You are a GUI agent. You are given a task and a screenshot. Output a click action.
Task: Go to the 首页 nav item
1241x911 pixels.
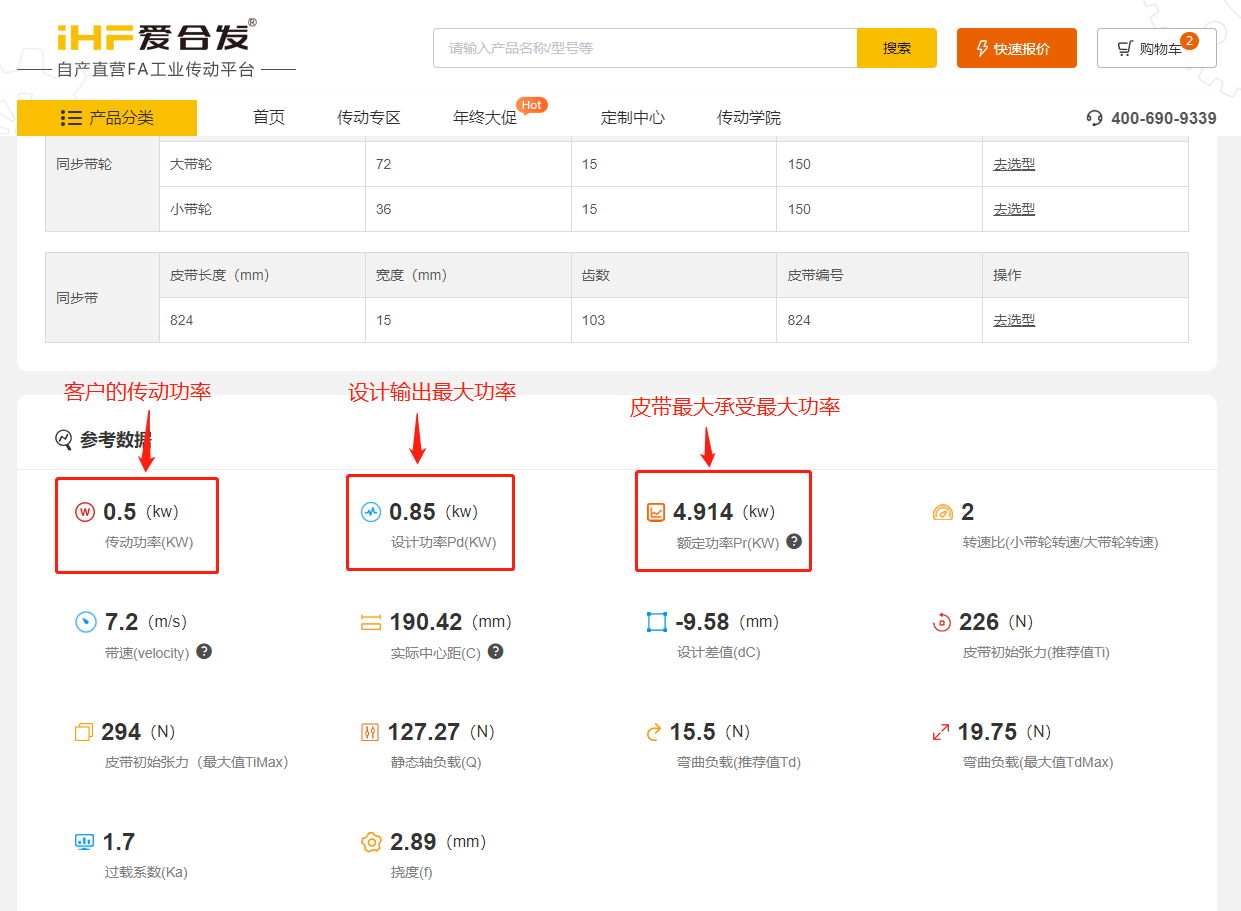click(x=268, y=117)
